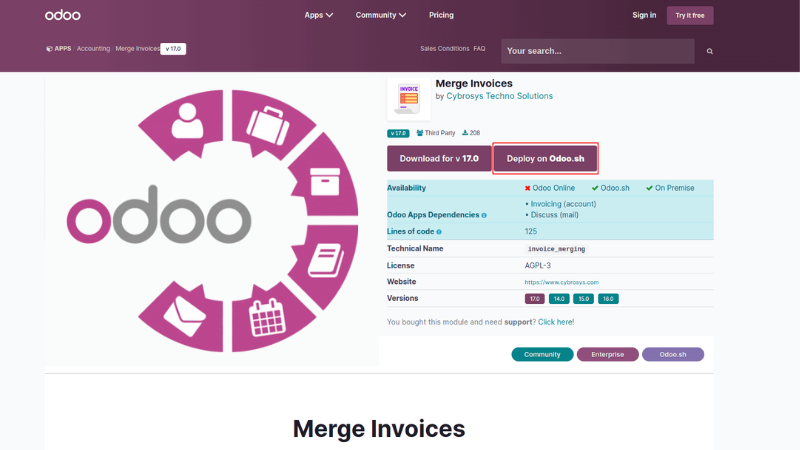Open the Odoo logo home link
The width and height of the screenshot is (800, 450).
pos(62,15)
